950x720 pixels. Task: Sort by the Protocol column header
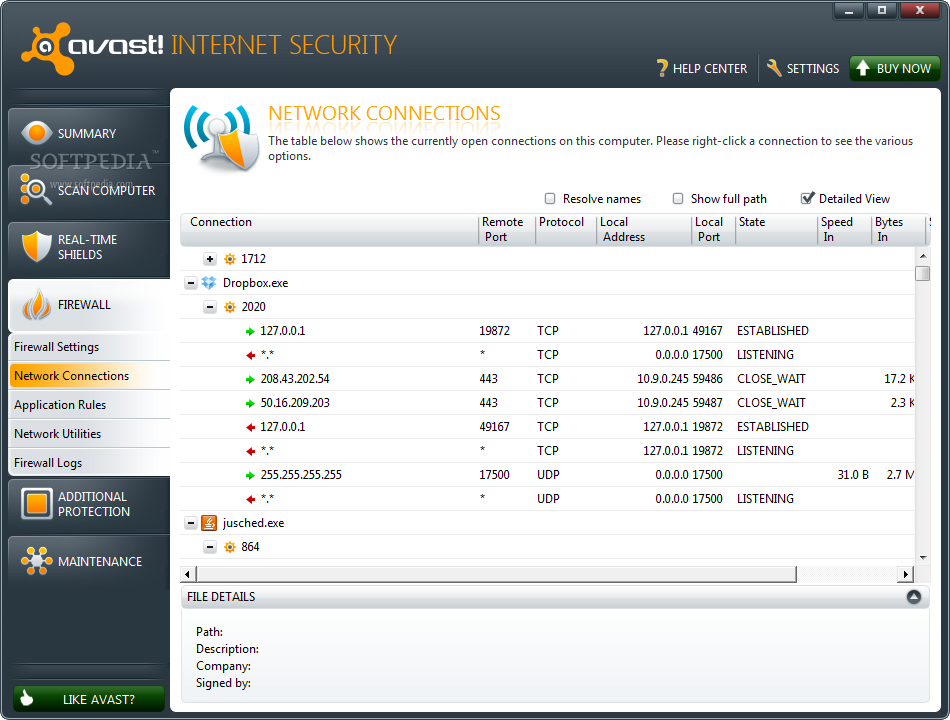click(566, 230)
